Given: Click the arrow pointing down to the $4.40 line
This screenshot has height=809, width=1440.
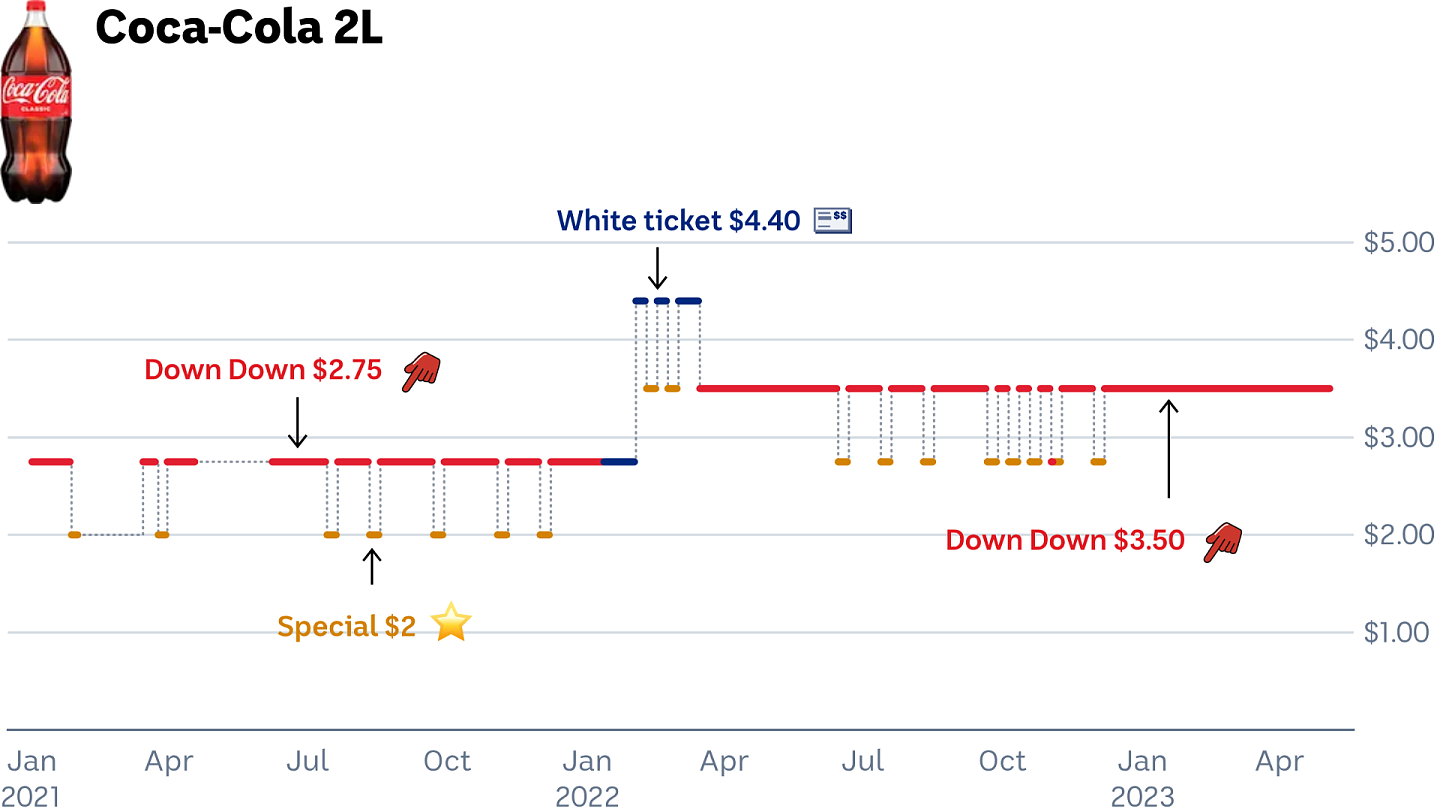Looking at the screenshot, I should pyautogui.click(x=657, y=268).
